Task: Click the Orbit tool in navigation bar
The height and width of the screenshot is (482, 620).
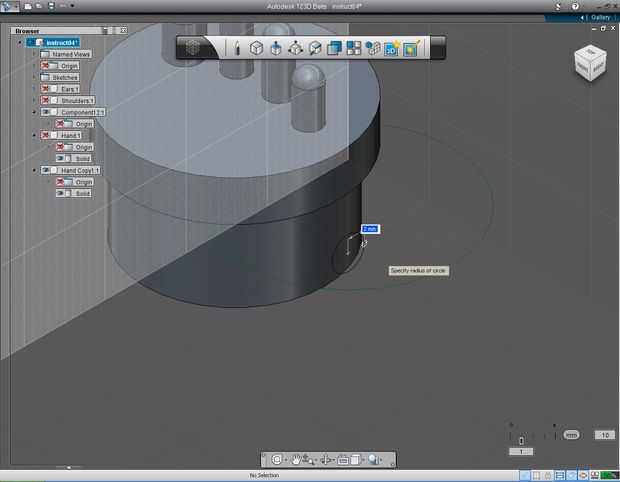Action: click(277, 460)
